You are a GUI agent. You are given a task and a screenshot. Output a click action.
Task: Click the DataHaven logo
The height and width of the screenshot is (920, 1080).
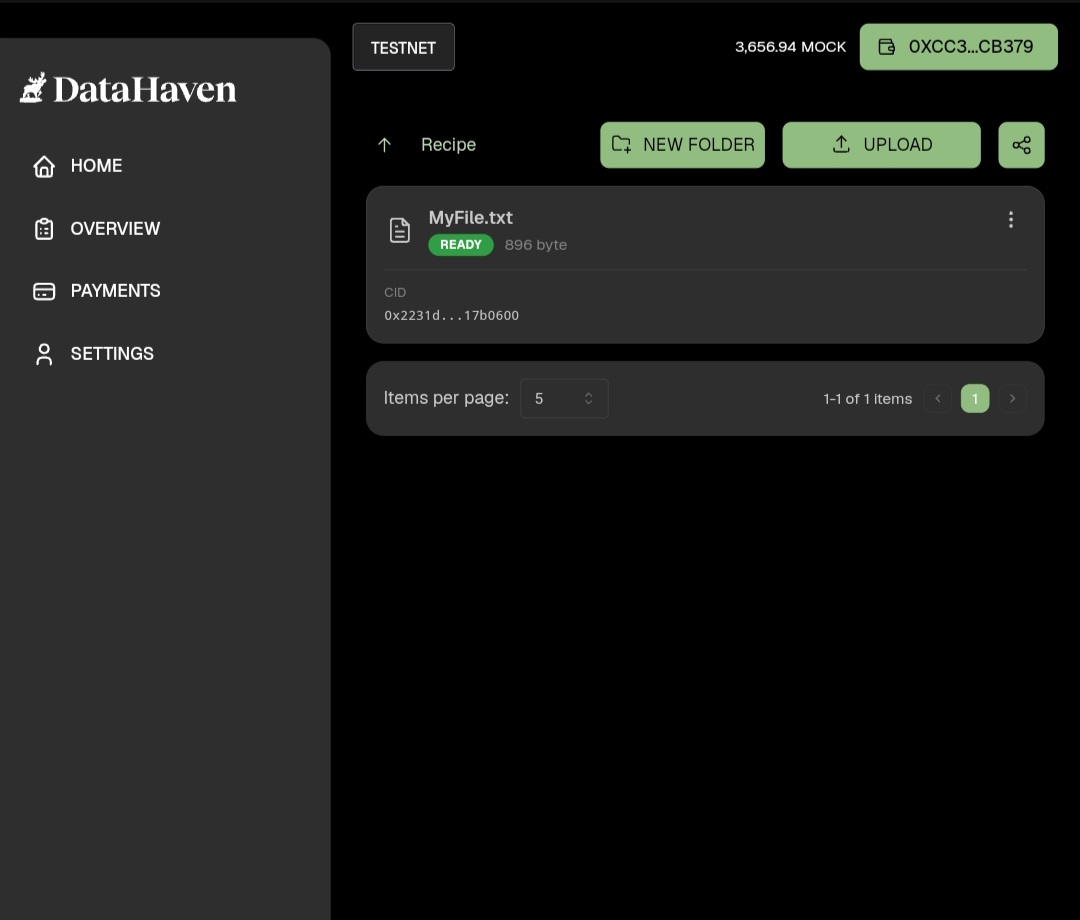pos(128,89)
